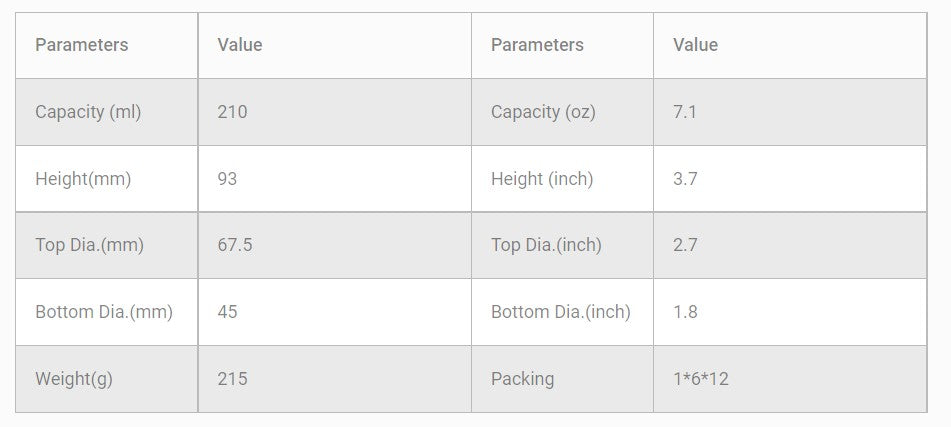Click the 1*6*12 packing value

[x=701, y=379]
